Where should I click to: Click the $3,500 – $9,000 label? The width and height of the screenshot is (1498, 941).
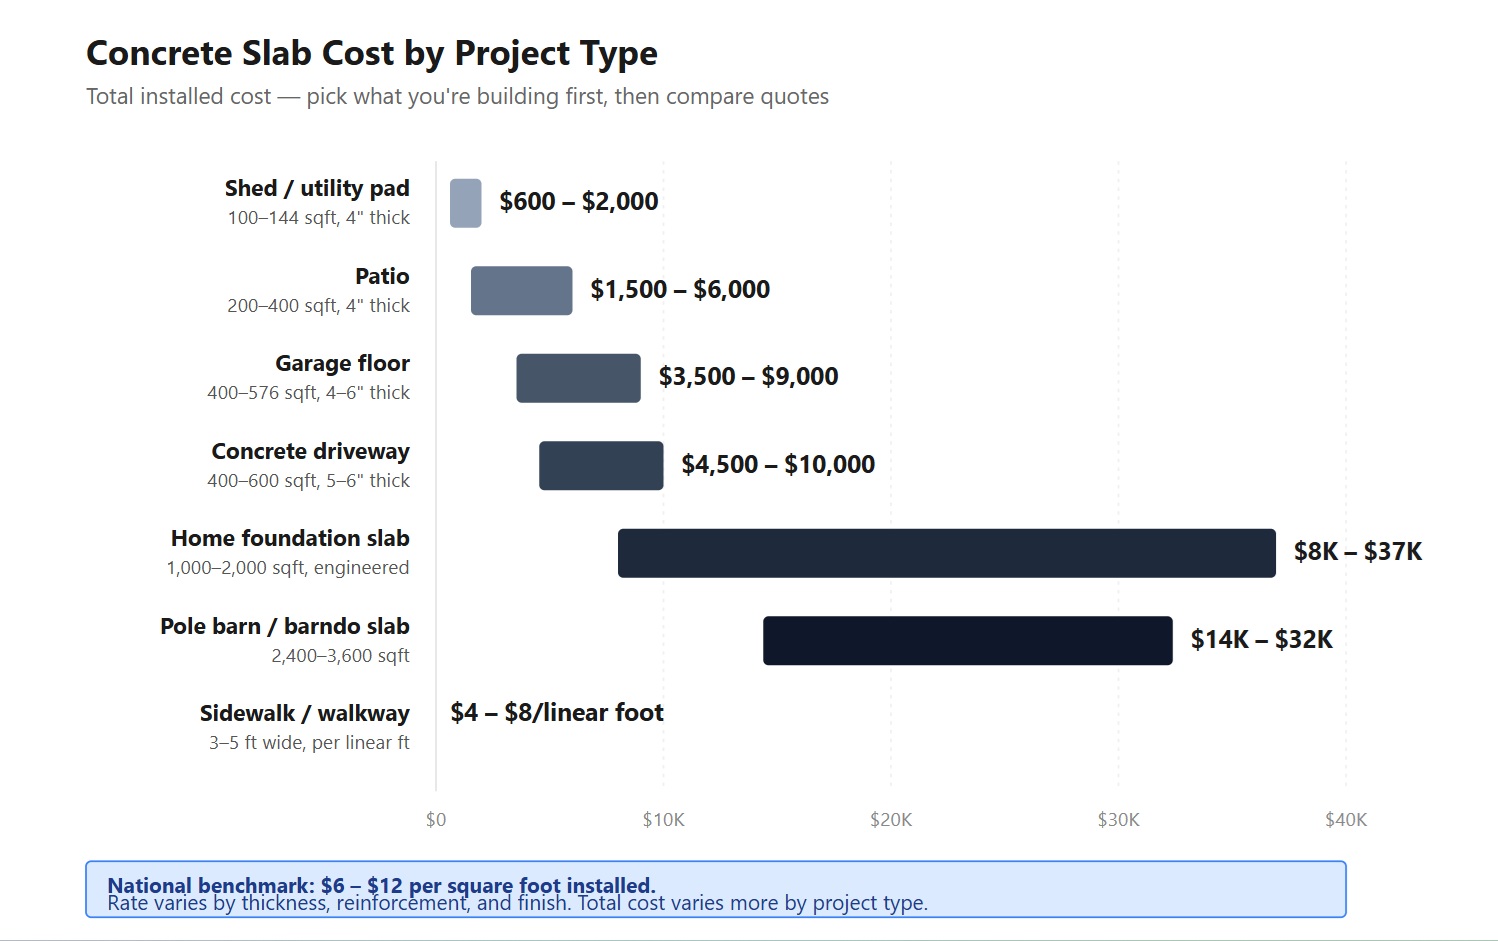pos(748,377)
